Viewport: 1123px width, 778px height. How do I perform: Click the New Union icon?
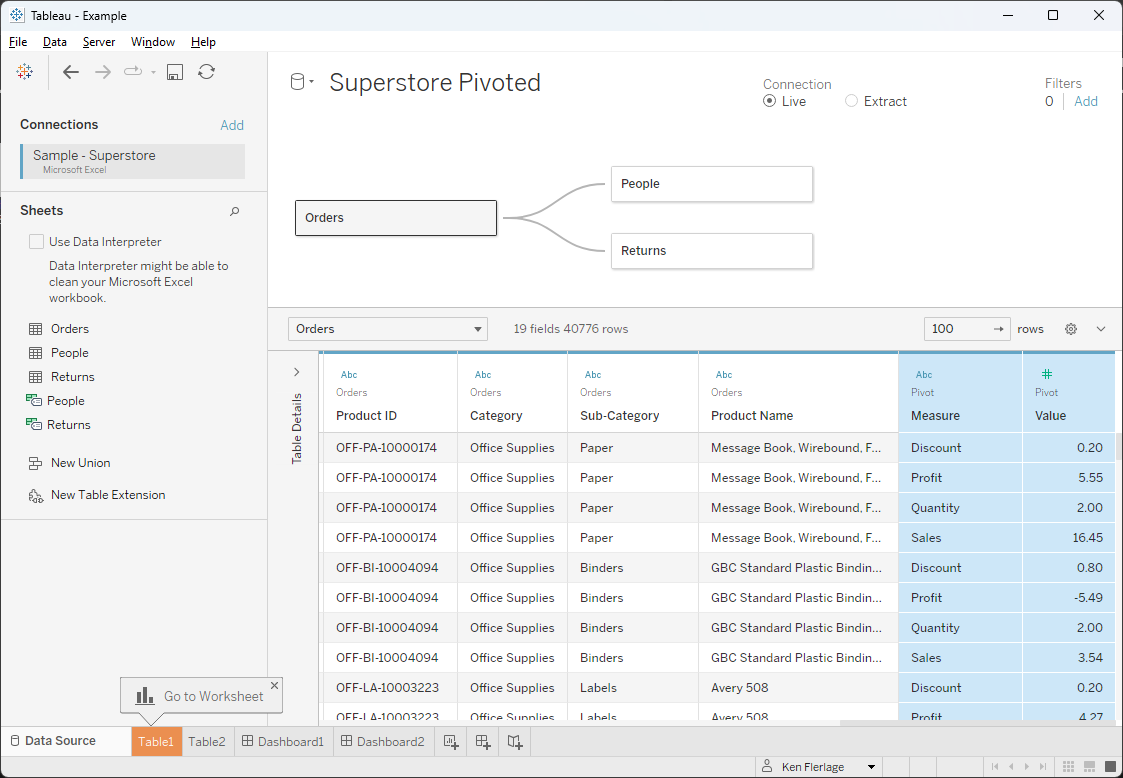tap(35, 464)
